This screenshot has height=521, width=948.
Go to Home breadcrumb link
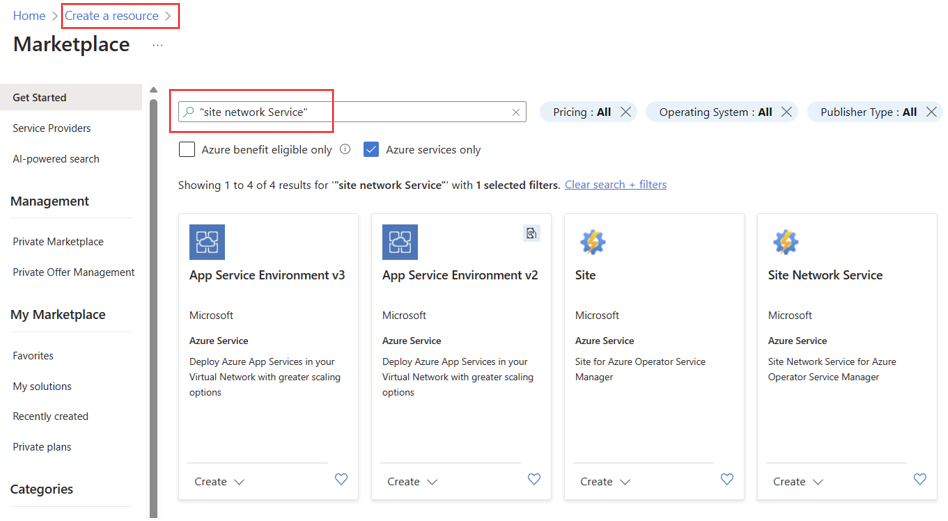[x=29, y=16]
